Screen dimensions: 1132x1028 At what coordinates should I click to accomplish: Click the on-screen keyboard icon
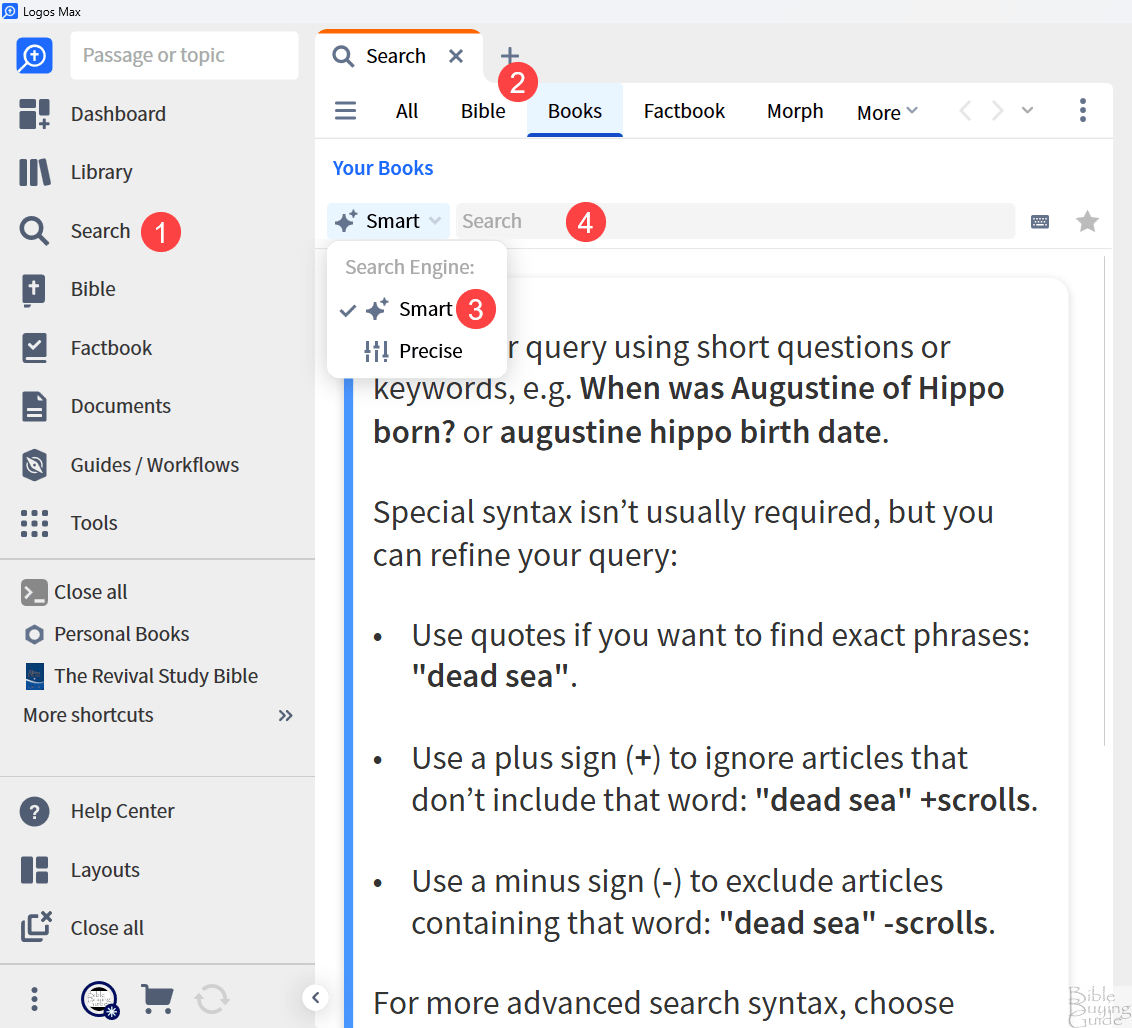coord(1040,222)
